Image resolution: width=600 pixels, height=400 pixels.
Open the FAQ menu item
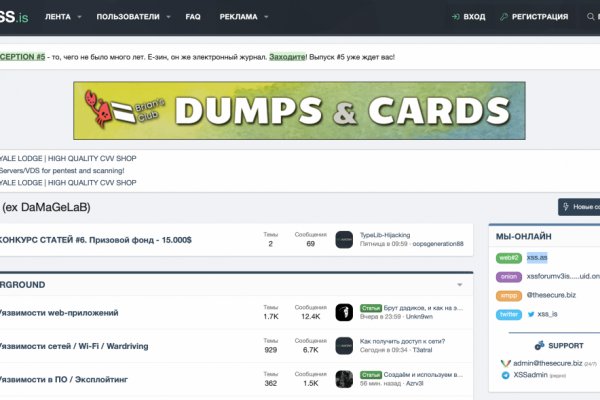(193, 17)
